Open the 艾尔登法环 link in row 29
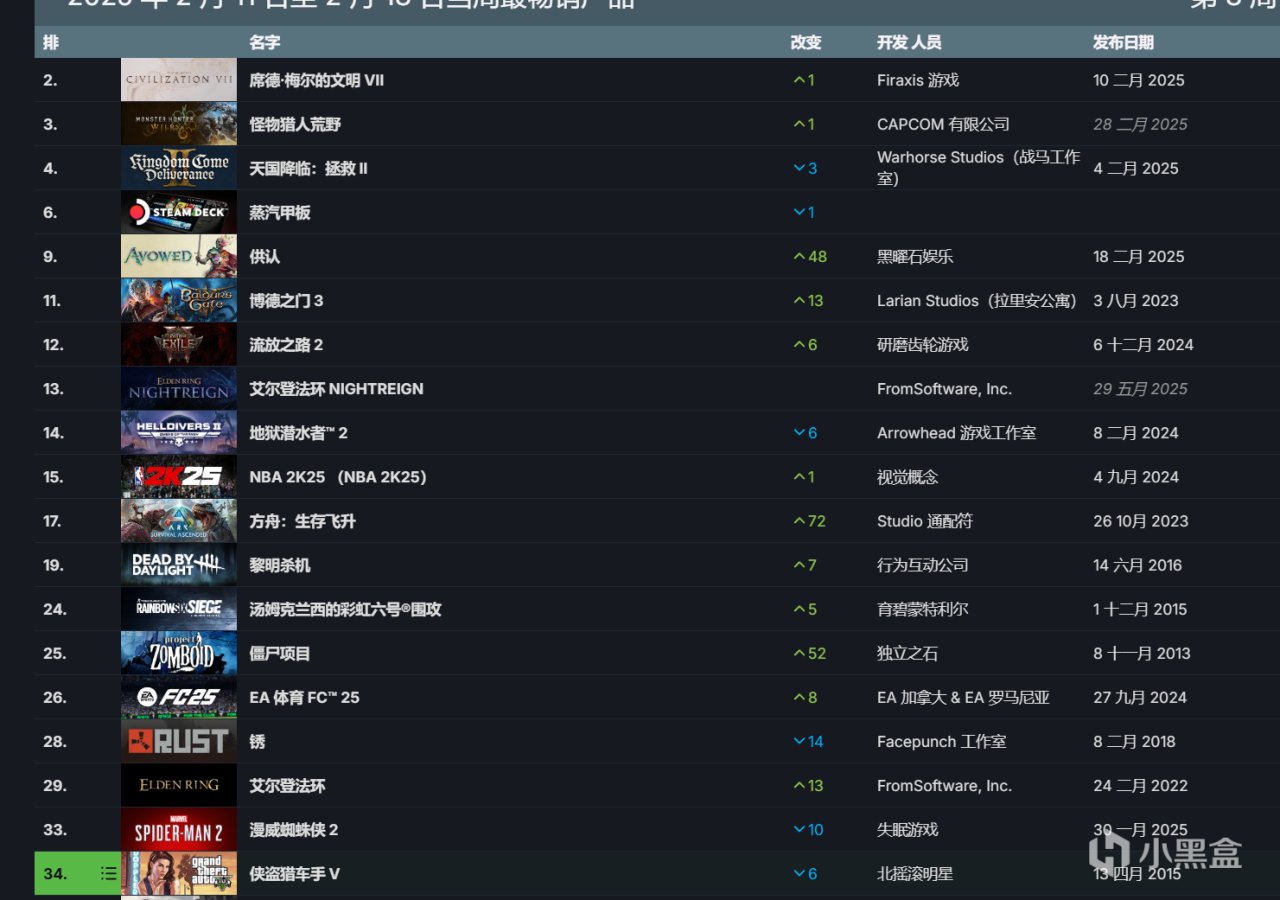This screenshot has height=900, width=1280. (287, 785)
